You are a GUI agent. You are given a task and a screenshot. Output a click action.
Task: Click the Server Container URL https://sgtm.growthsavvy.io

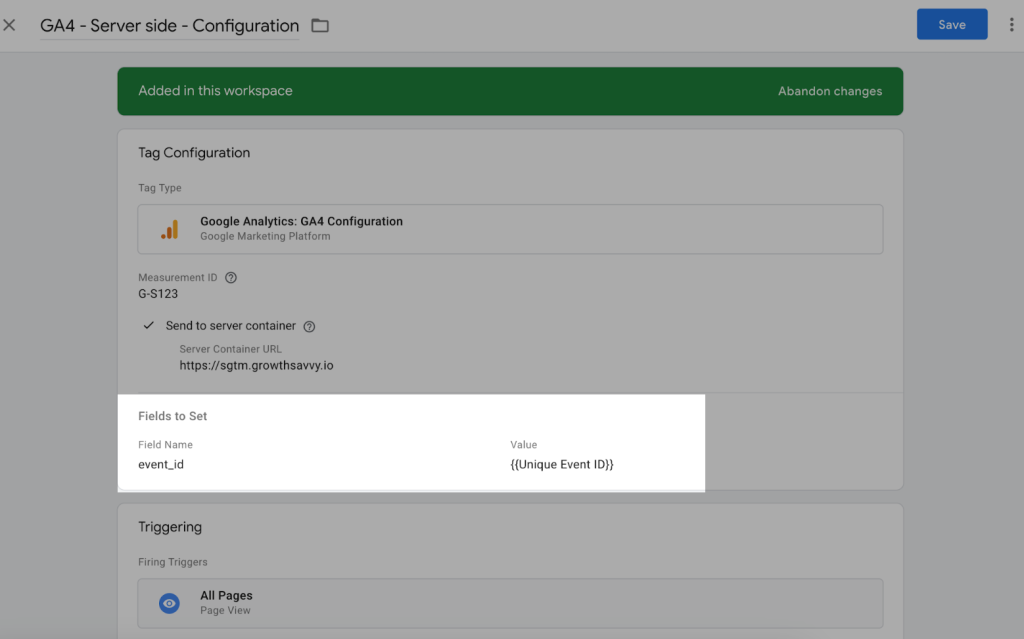coord(256,365)
